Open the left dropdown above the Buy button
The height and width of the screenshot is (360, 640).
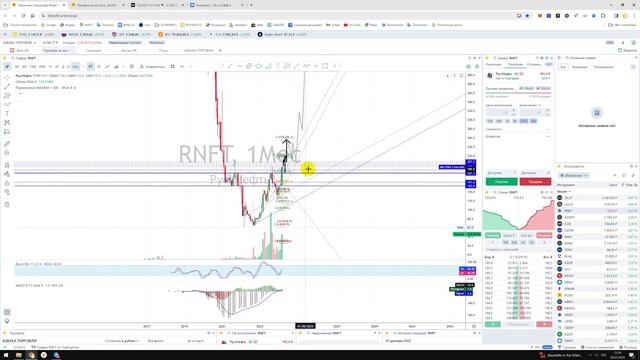[501, 173]
